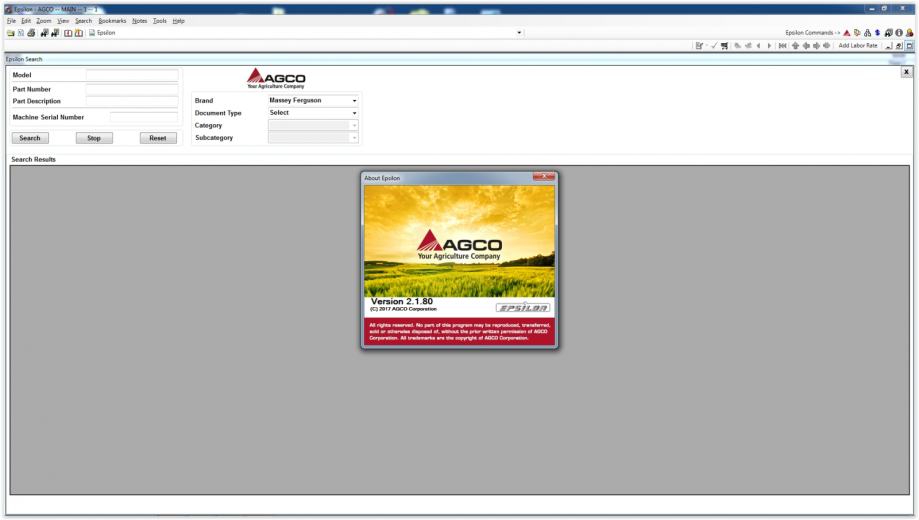Viewport: 919px width, 520px height.
Task: Click the Reset button
Action: [158, 138]
